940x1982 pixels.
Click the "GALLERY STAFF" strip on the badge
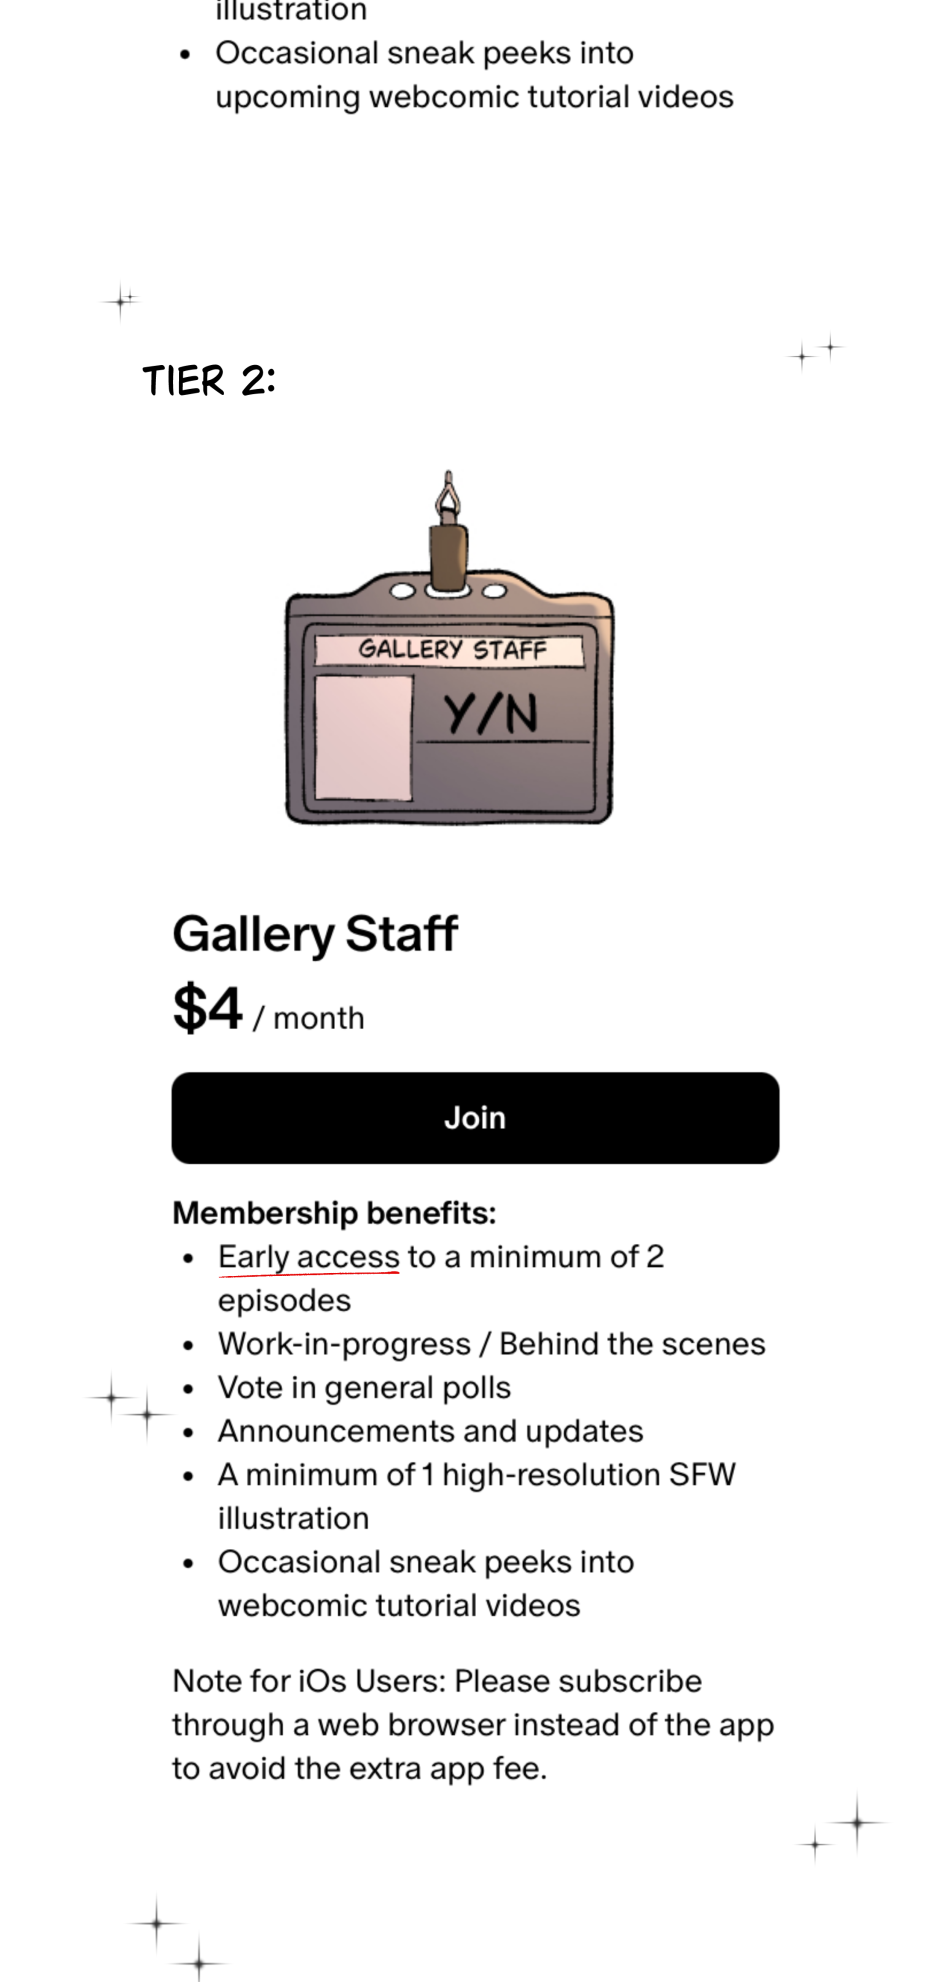[x=450, y=650]
